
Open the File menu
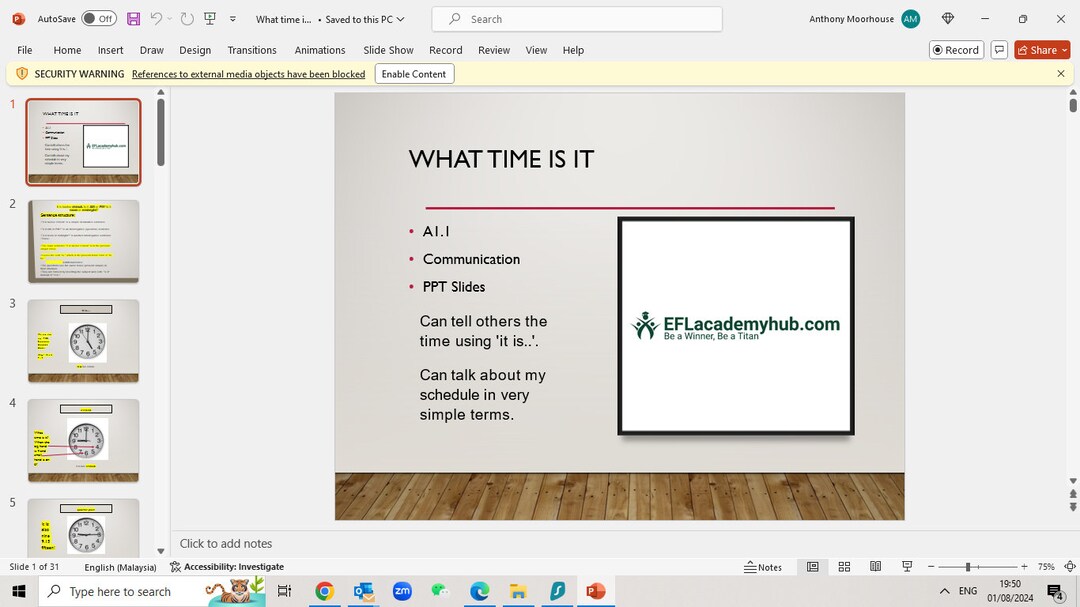point(23,50)
